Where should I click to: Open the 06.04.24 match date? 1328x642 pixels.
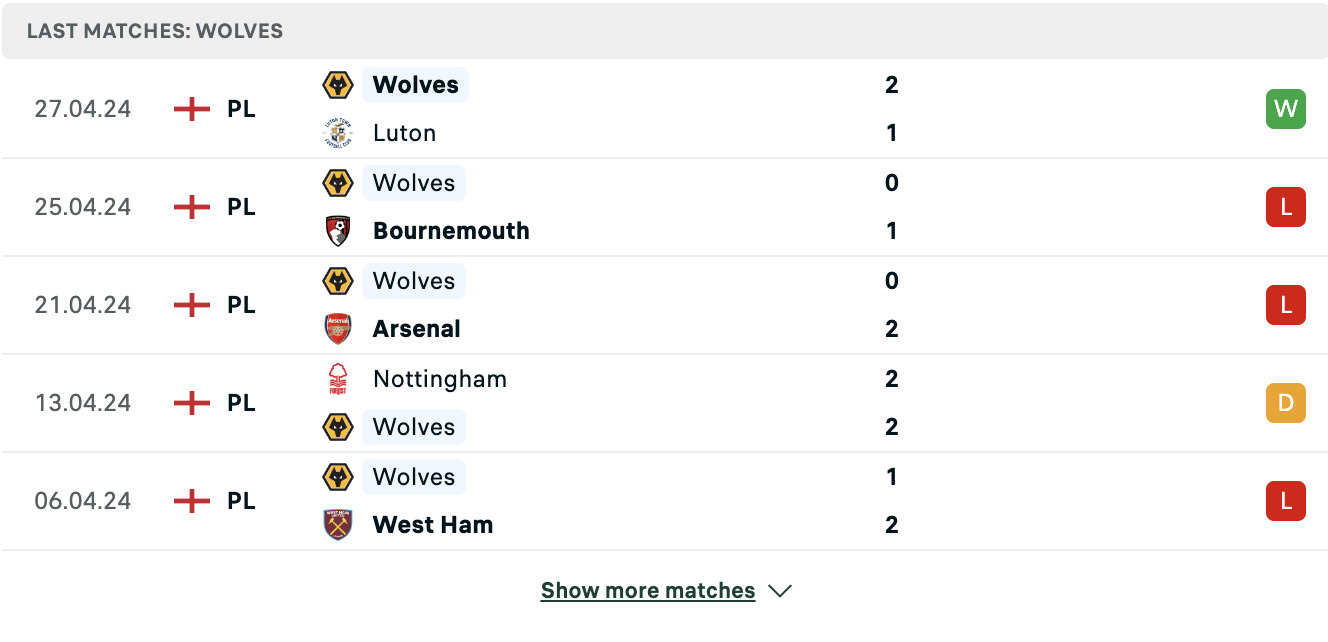pos(83,501)
